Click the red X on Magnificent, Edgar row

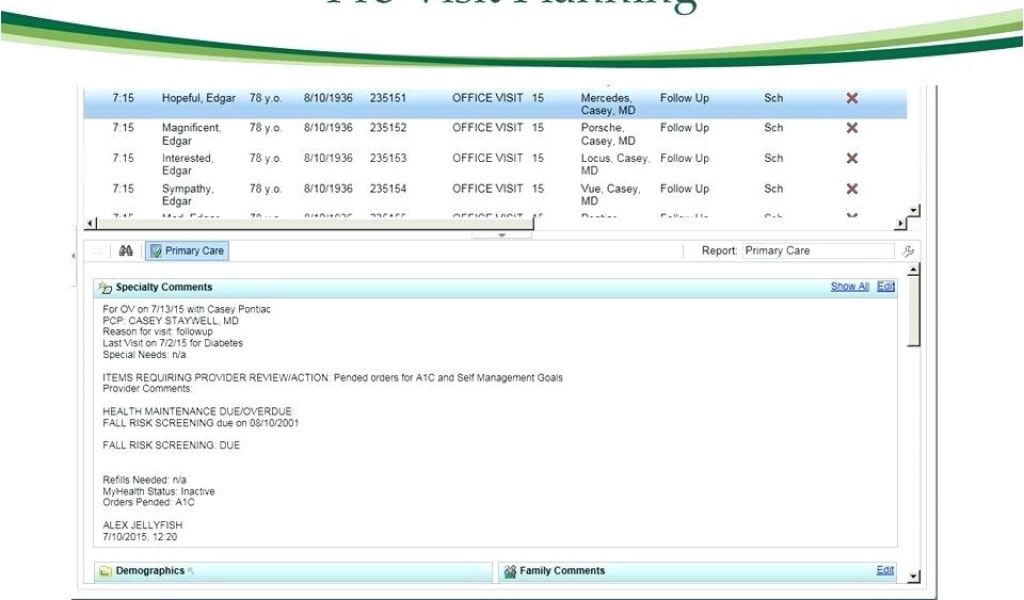pyautogui.click(x=852, y=128)
